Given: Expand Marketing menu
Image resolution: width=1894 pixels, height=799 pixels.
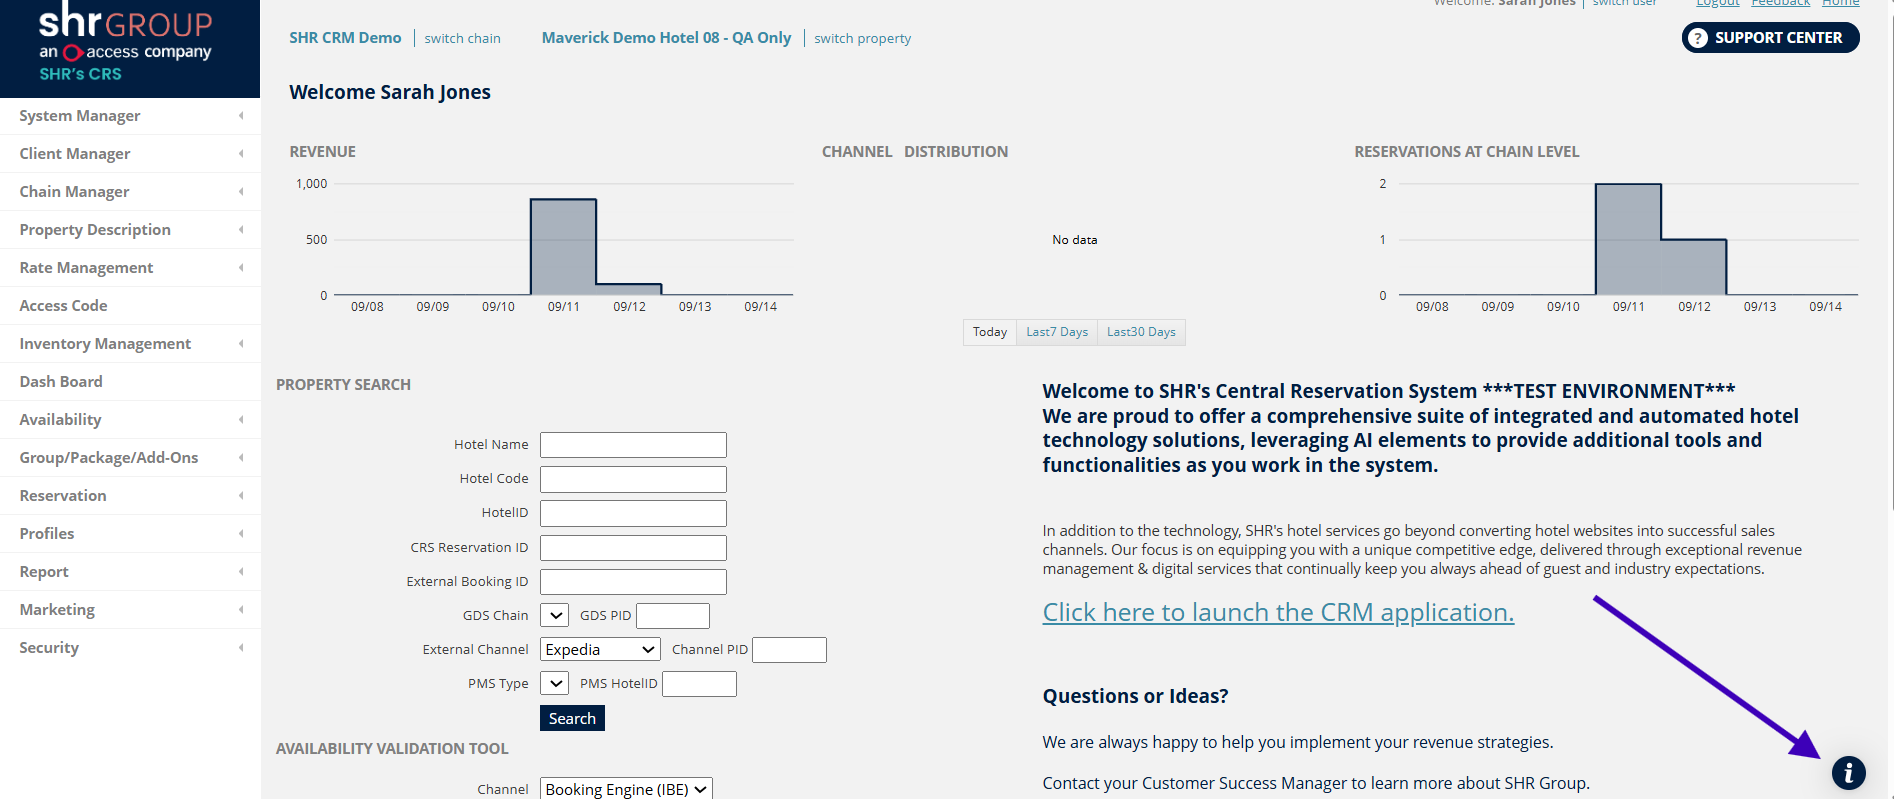Looking at the screenshot, I should tap(130, 610).
